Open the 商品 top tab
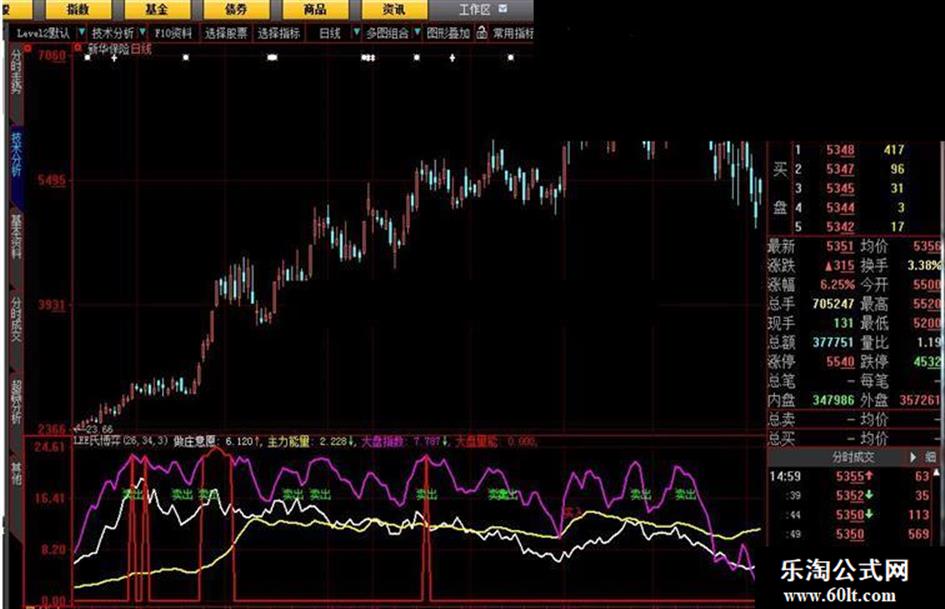Viewport: 945px width, 609px height. tap(315, 9)
